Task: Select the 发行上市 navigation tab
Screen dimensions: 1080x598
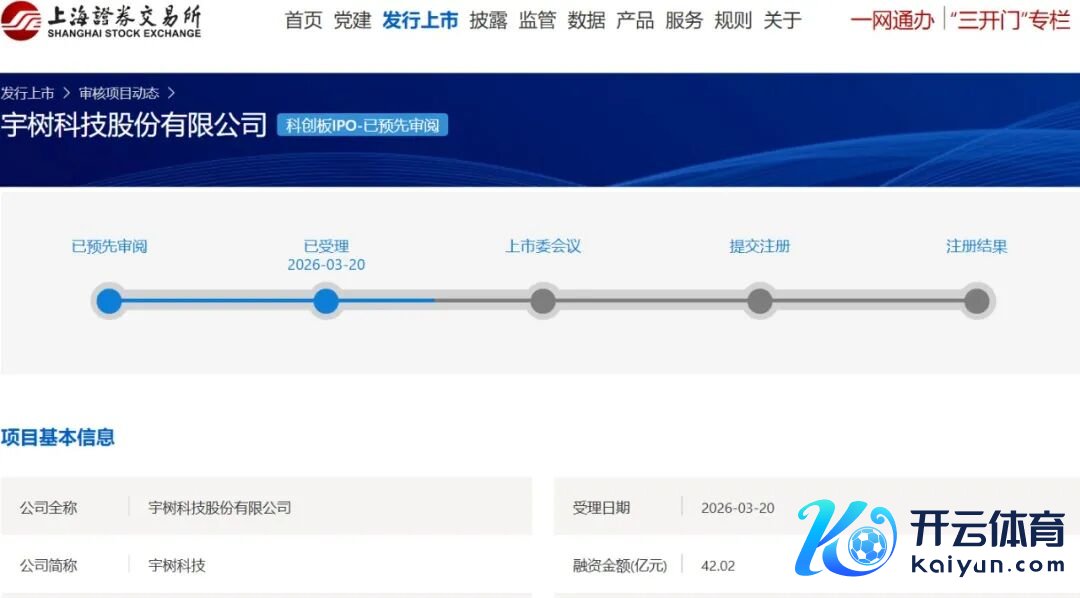Action: coord(420,20)
